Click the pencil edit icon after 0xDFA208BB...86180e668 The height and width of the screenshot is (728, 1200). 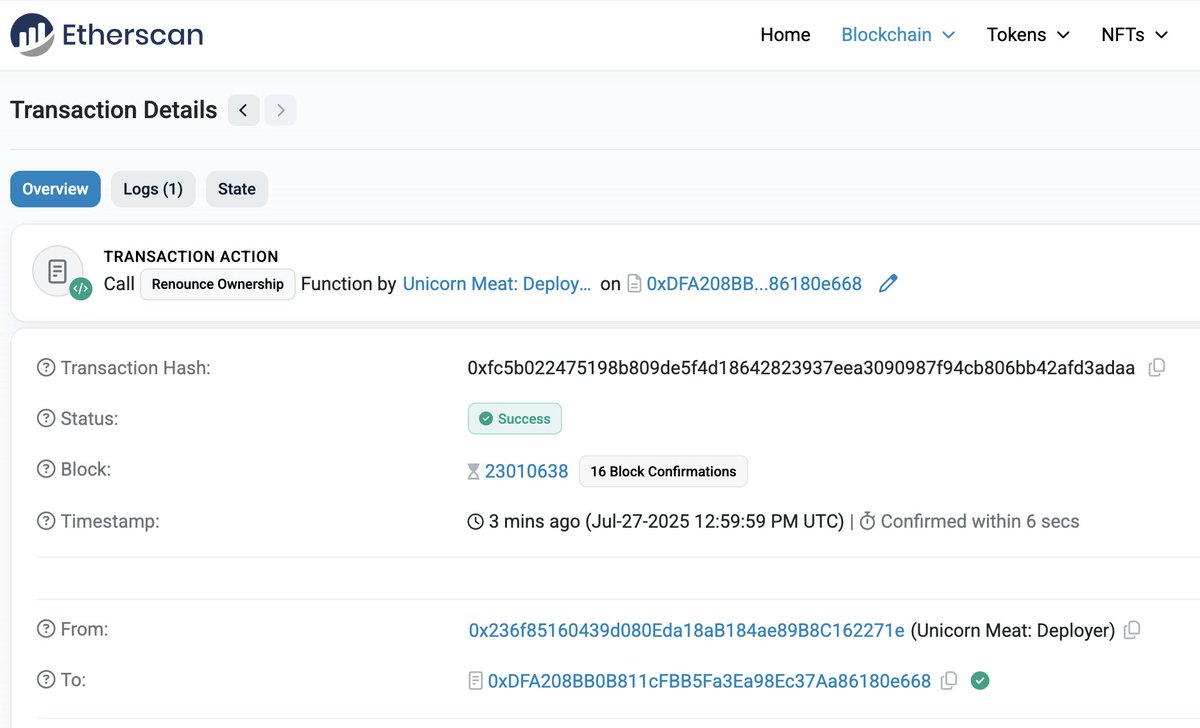(887, 284)
